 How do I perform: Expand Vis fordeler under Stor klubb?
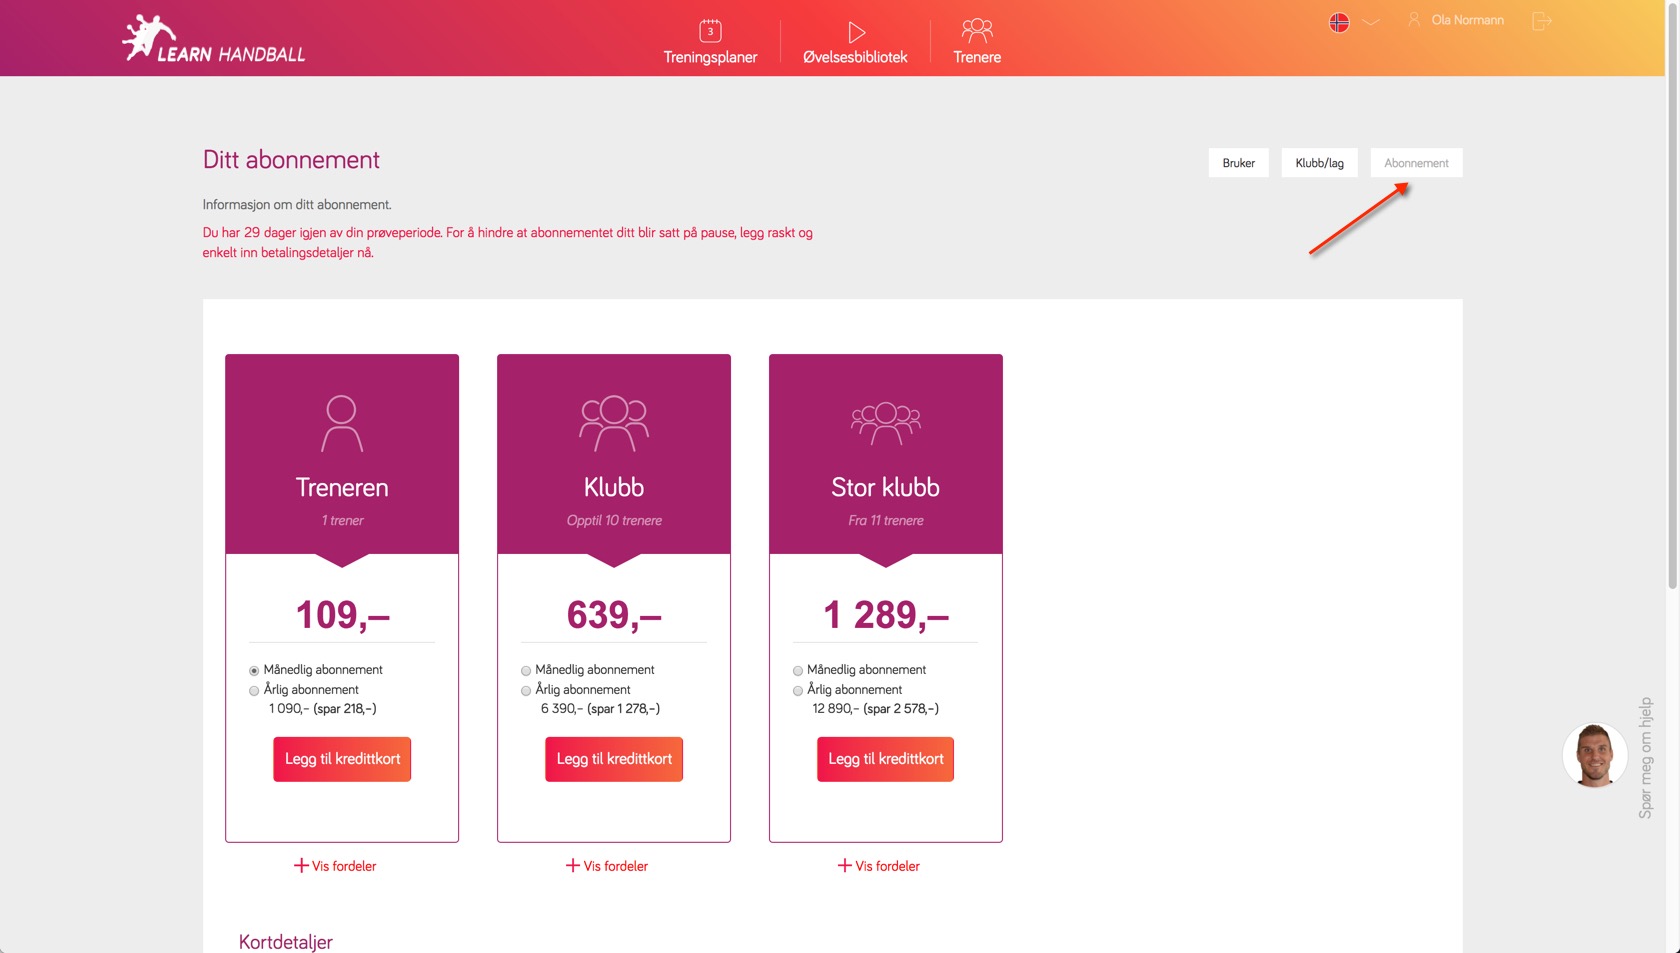point(879,866)
